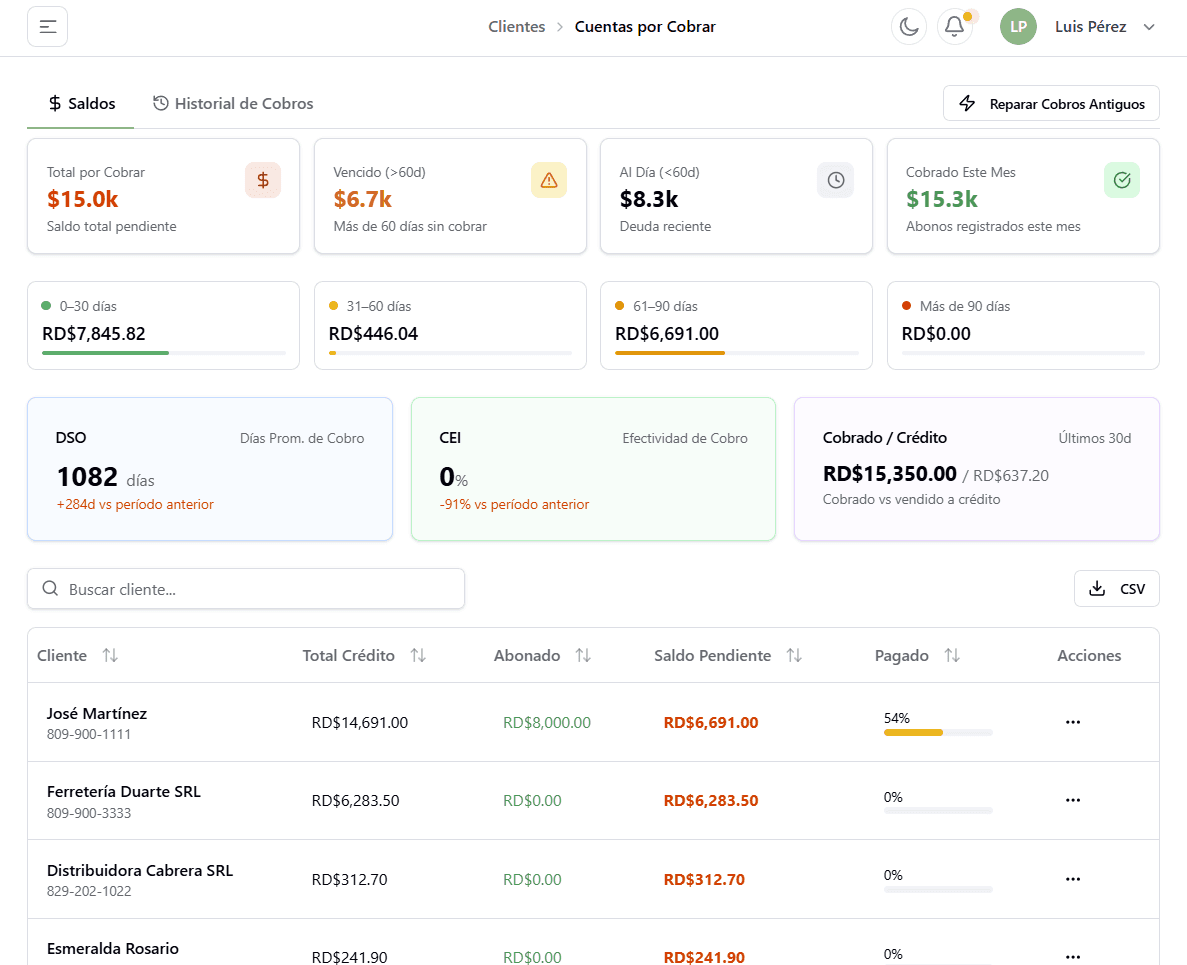Click the checkmark icon on Cobrado Este Mes

1121,180
